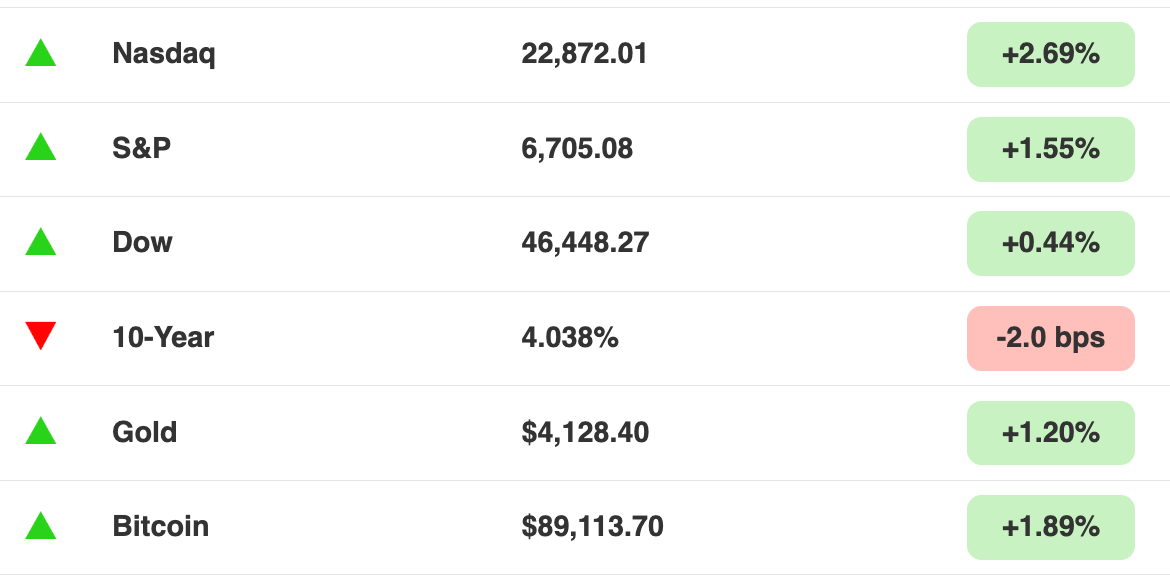The height and width of the screenshot is (577, 1170).
Task: Open the Bitcoin label
Action: [x=160, y=526]
